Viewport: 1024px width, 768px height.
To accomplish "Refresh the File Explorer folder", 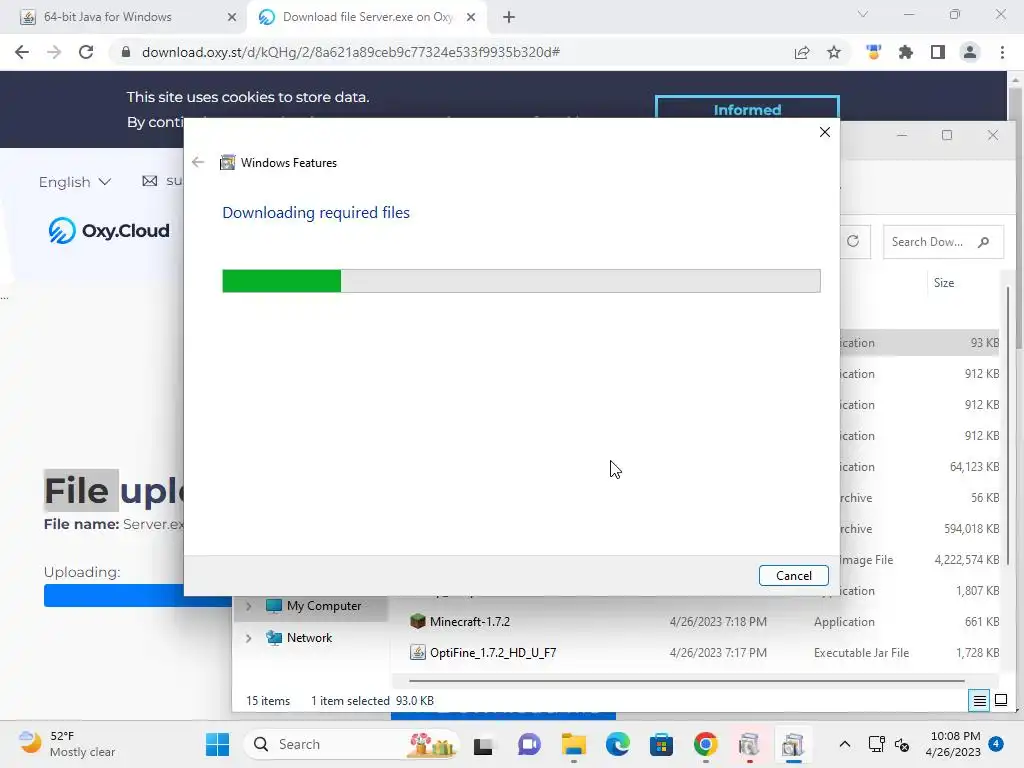I will pos(853,241).
